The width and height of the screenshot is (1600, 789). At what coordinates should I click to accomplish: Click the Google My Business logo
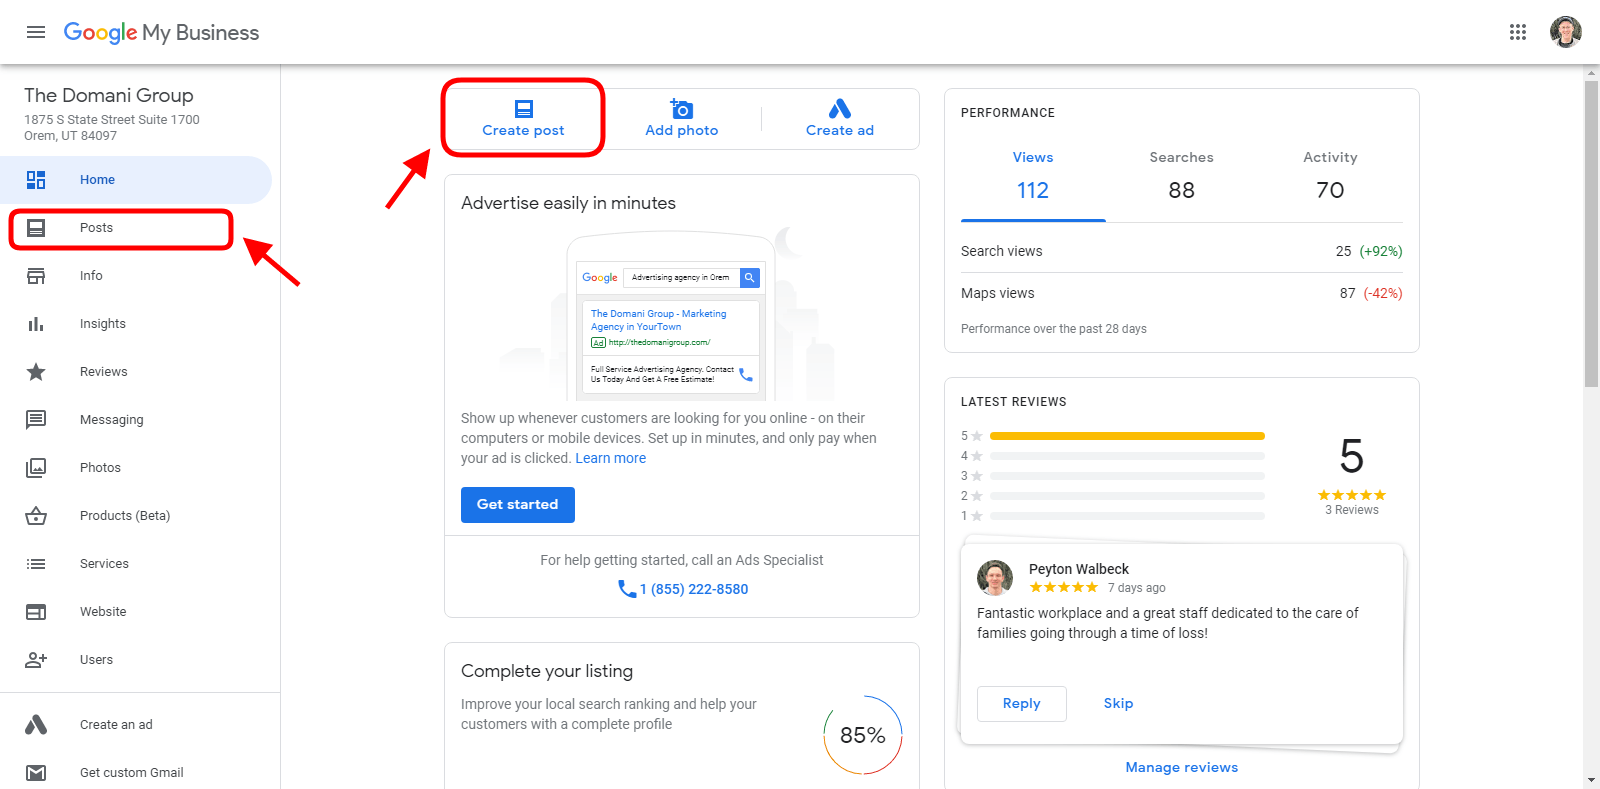click(x=161, y=33)
